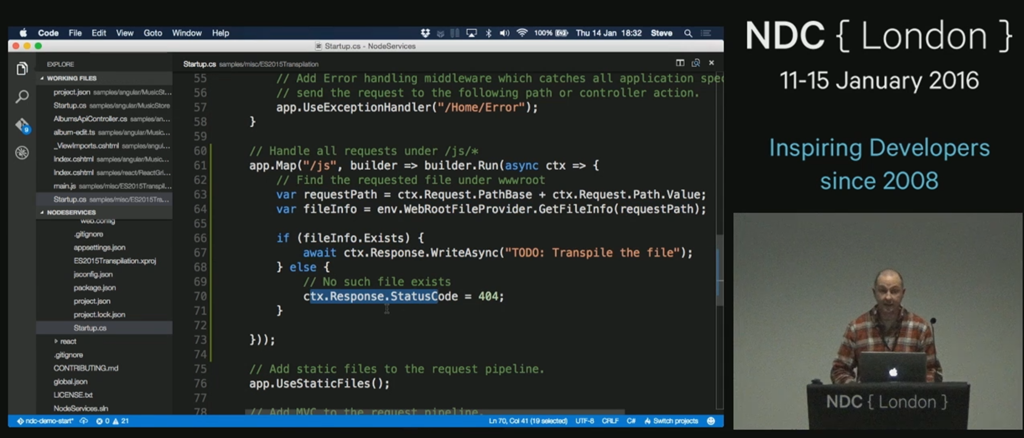Open the Search view in activity bar
The image size is (1024, 438).
pyautogui.click(x=22, y=97)
